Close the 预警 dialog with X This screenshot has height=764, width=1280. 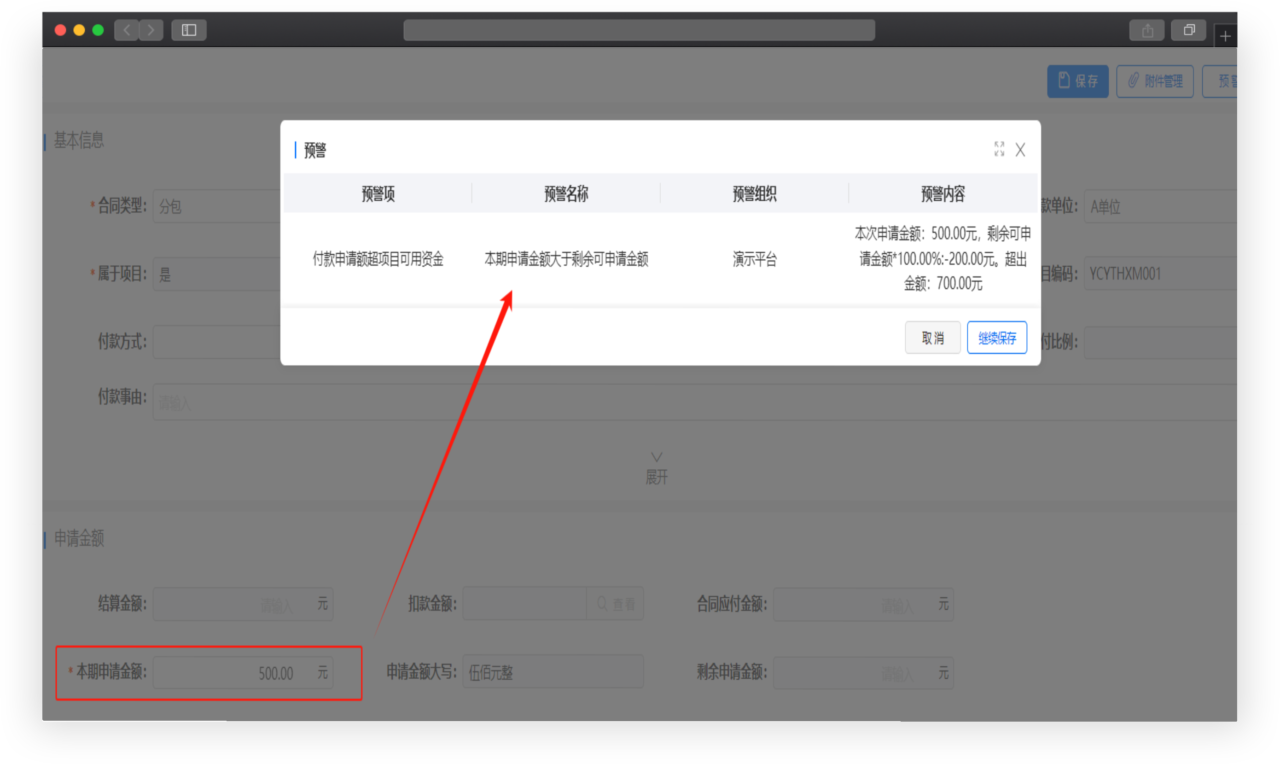[x=1020, y=150]
